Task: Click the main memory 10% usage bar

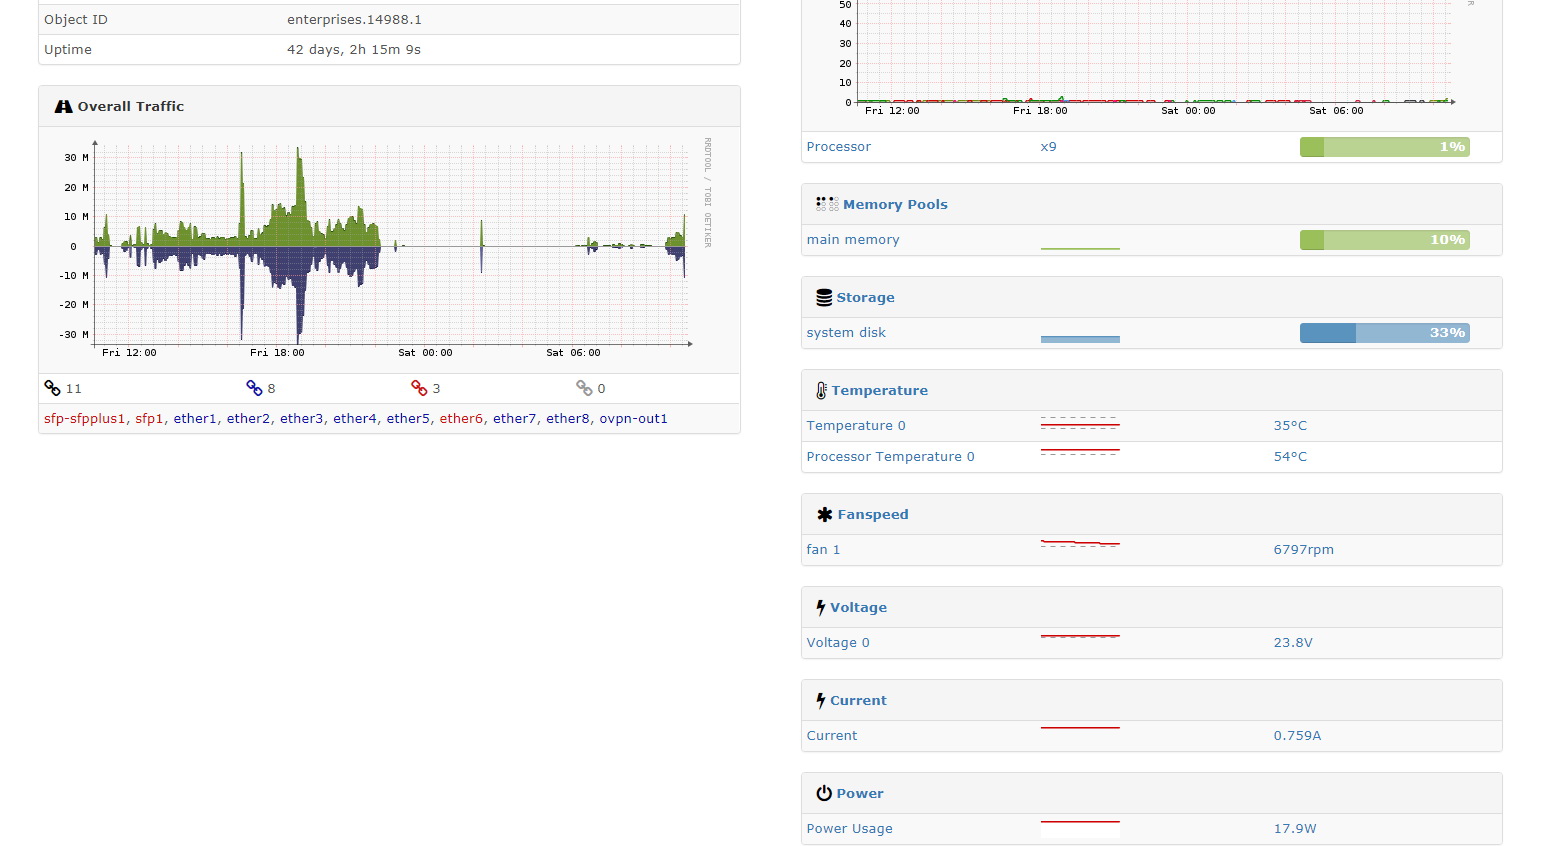Action: point(1385,240)
